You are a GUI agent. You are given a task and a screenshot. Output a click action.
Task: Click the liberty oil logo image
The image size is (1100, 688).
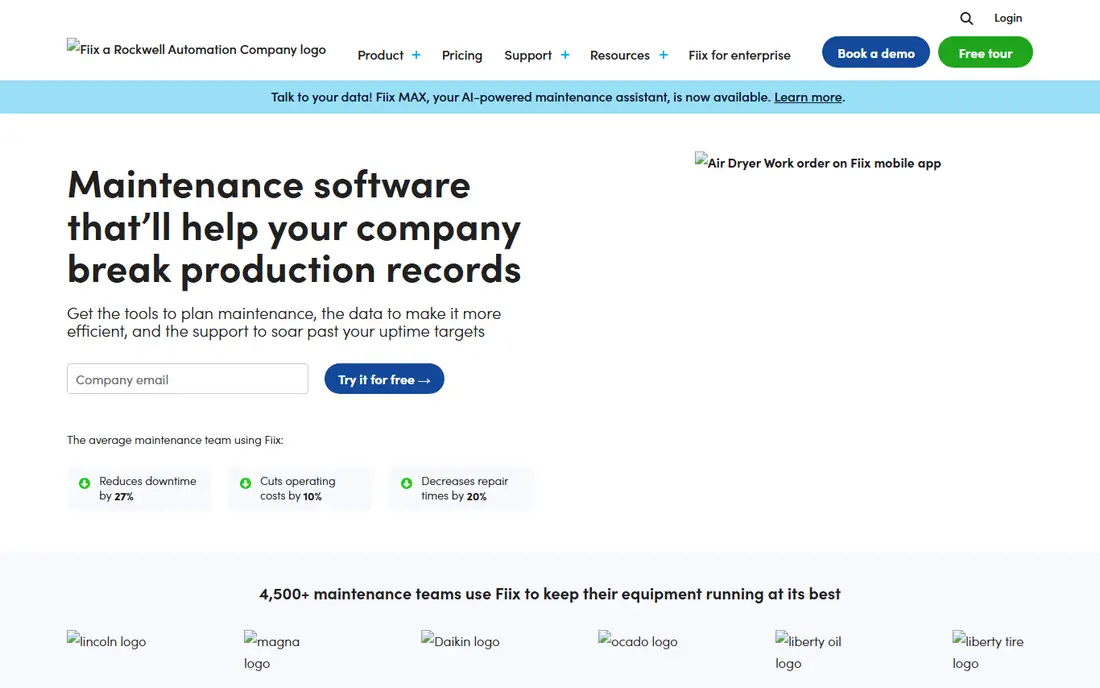click(x=808, y=652)
